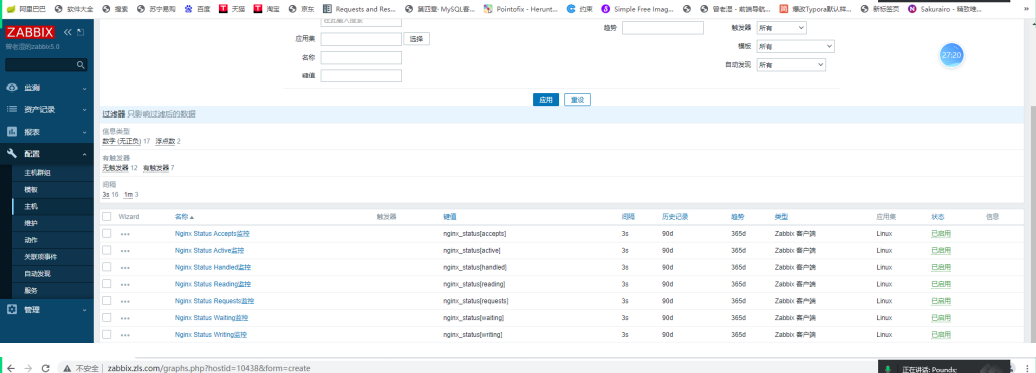Viewport: 1036px width, 373px height.
Task: Tick the select-all checkbox in table header
Action: pos(107,217)
